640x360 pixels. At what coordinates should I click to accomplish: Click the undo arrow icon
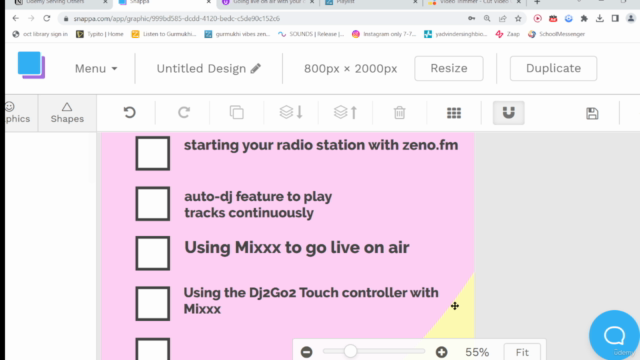(x=129, y=112)
